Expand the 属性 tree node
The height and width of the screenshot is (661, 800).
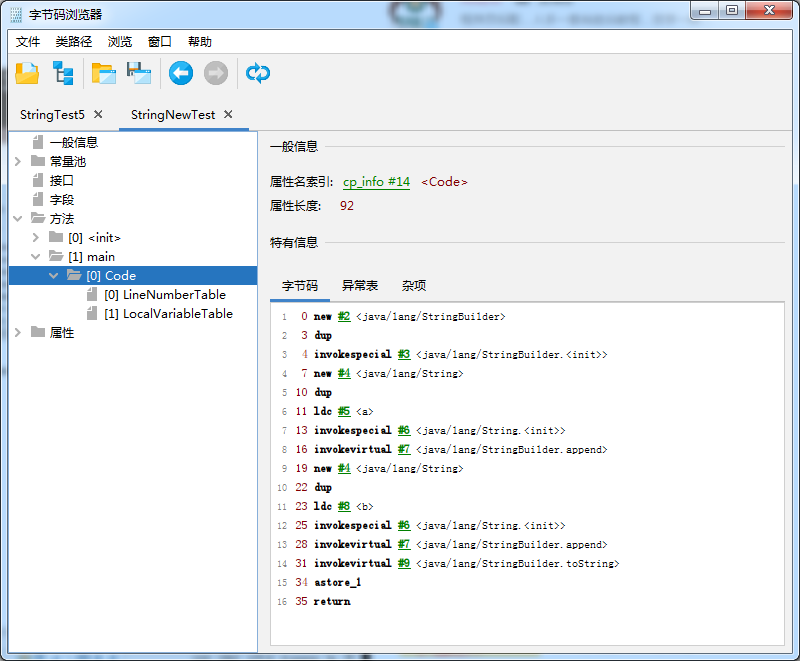[18, 333]
